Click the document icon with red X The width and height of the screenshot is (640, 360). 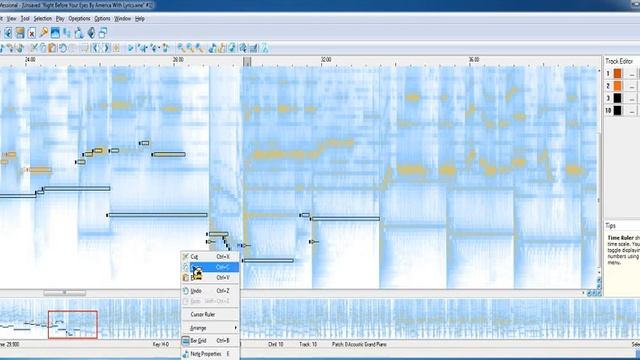point(31,33)
